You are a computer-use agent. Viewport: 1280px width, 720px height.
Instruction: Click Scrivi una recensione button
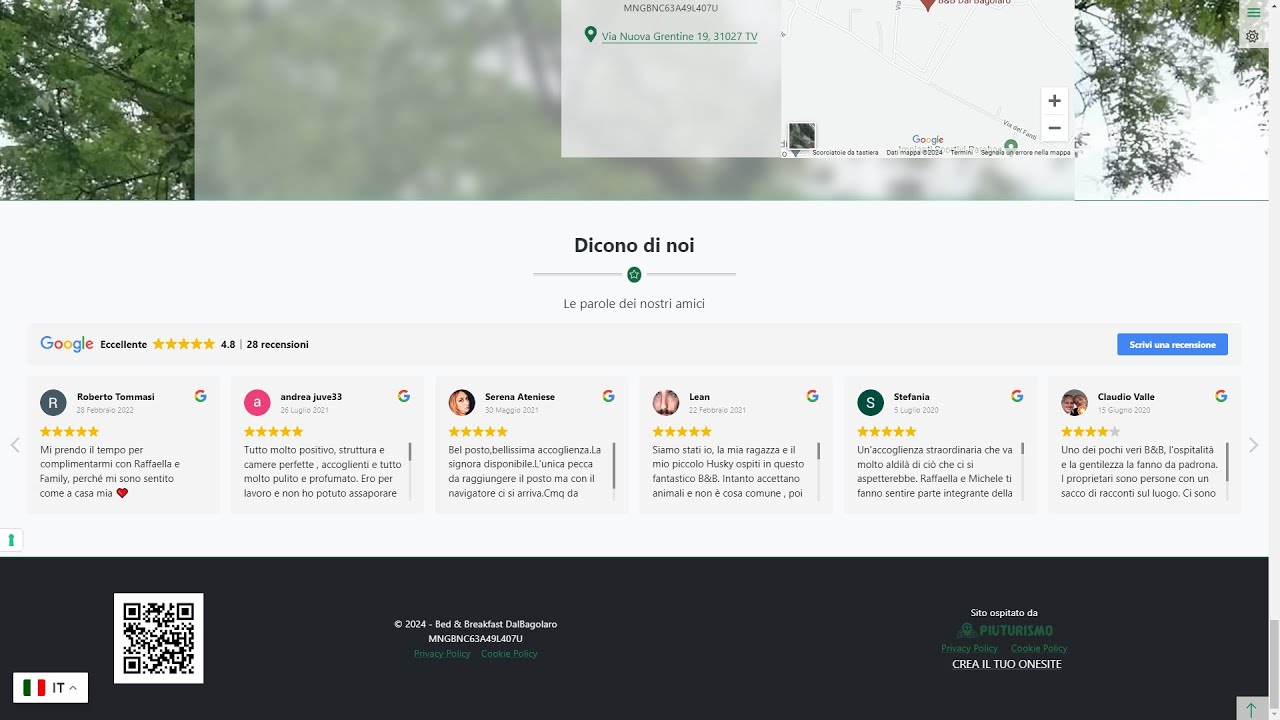click(1172, 344)
